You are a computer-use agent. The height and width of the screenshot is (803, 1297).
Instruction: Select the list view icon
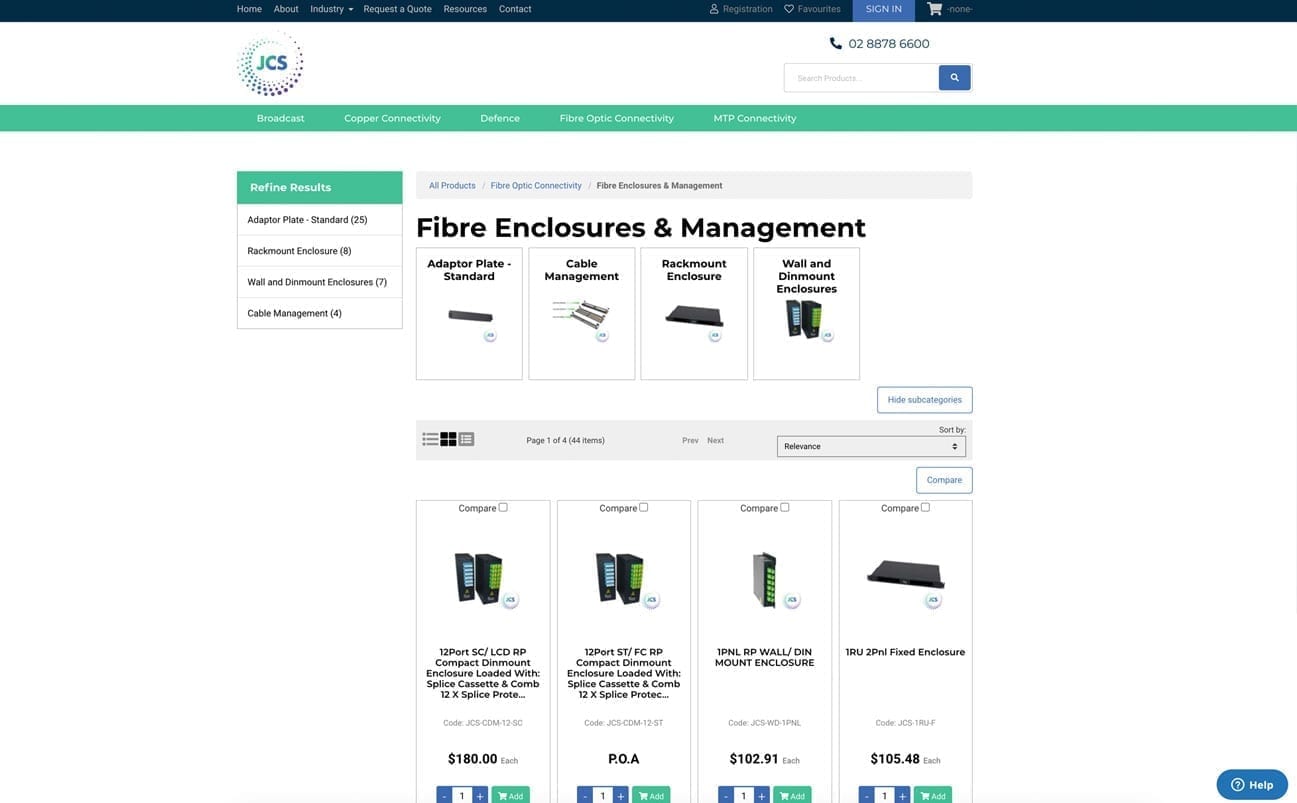(x=429, y=437)
